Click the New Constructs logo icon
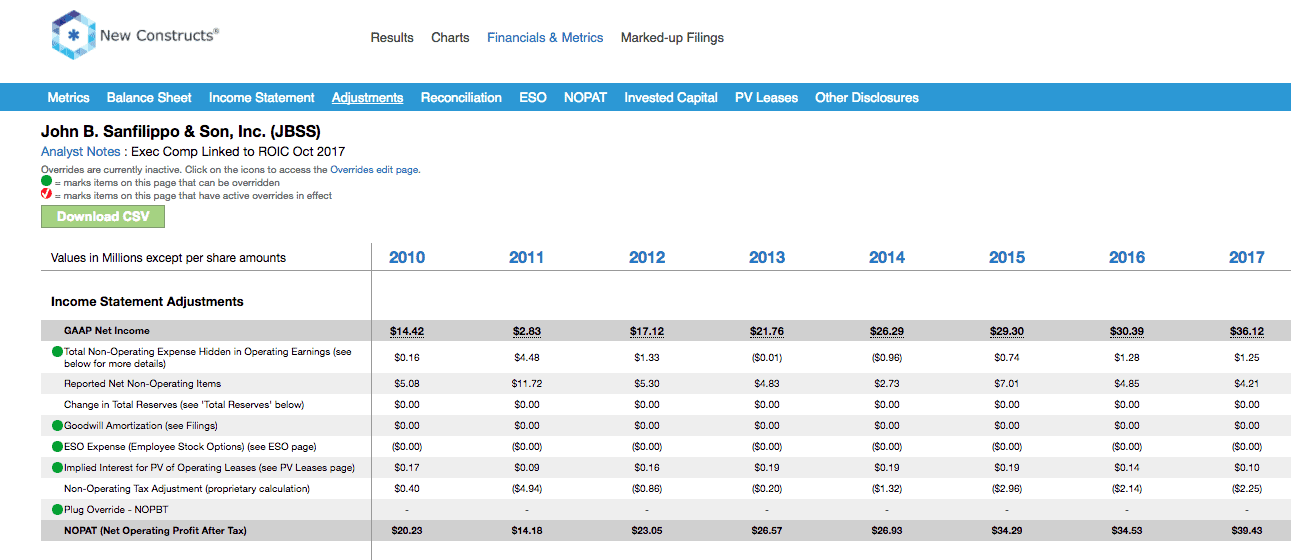The width and height of the screenshot is (1291, 560). tap(74, 36)
